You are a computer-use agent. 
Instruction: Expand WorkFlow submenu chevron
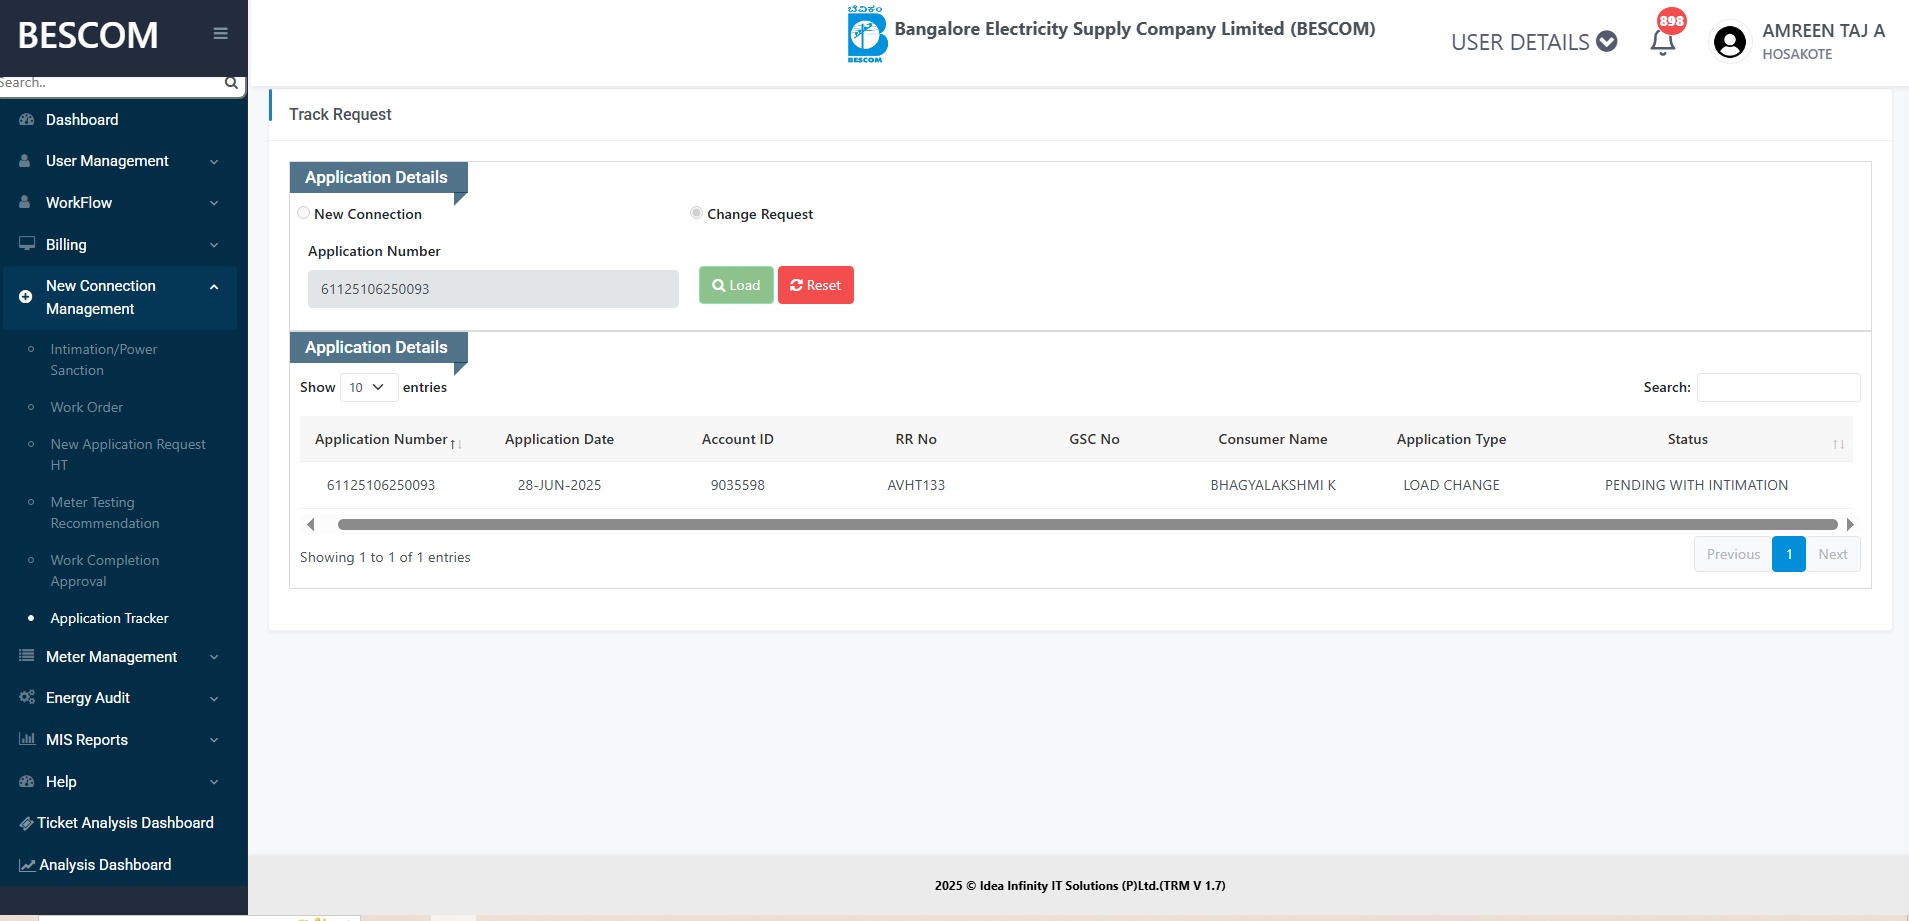pyautogui.click(x=214, y=203)
